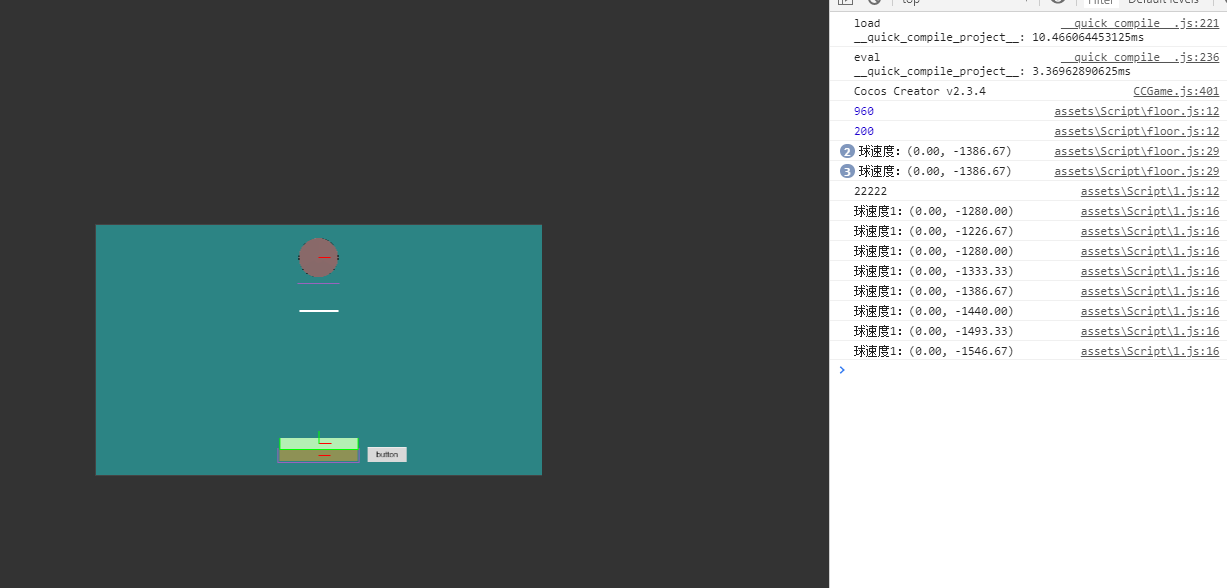1227x588 pixels.
Task: Click the 'eval' console message
Action: point(867,57)
